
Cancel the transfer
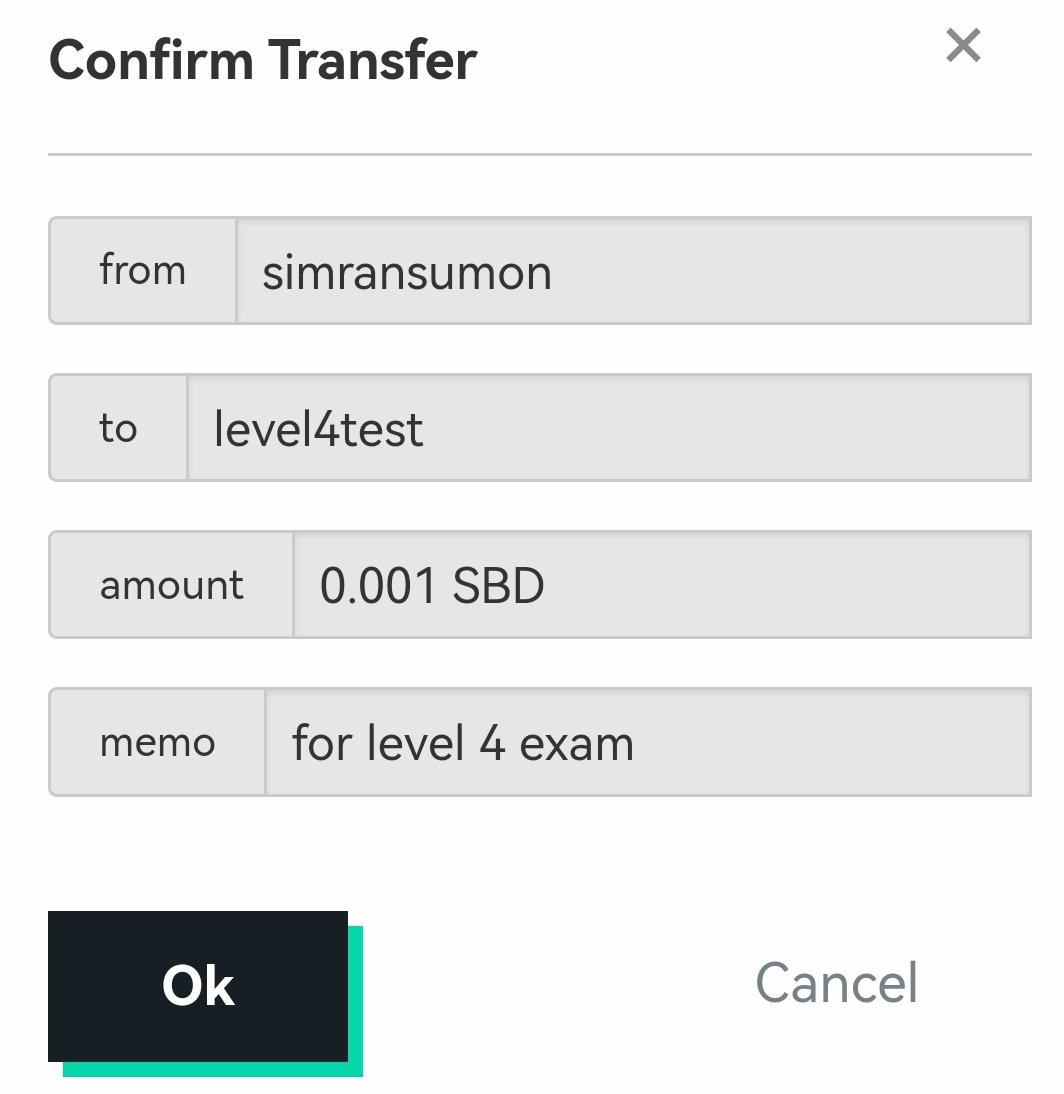click(x=836, y=983)
